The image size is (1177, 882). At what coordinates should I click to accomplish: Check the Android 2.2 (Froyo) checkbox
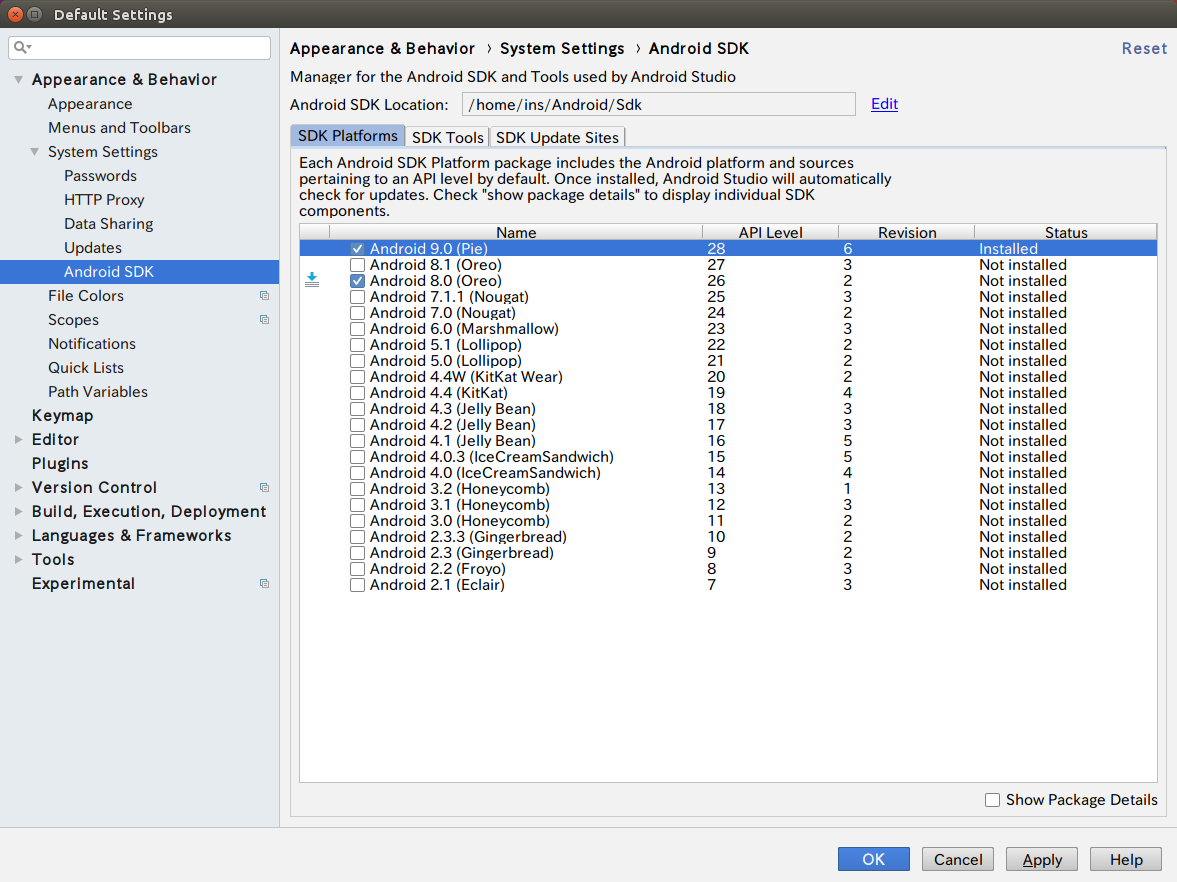pyautogui.click(x=357, y=569)
